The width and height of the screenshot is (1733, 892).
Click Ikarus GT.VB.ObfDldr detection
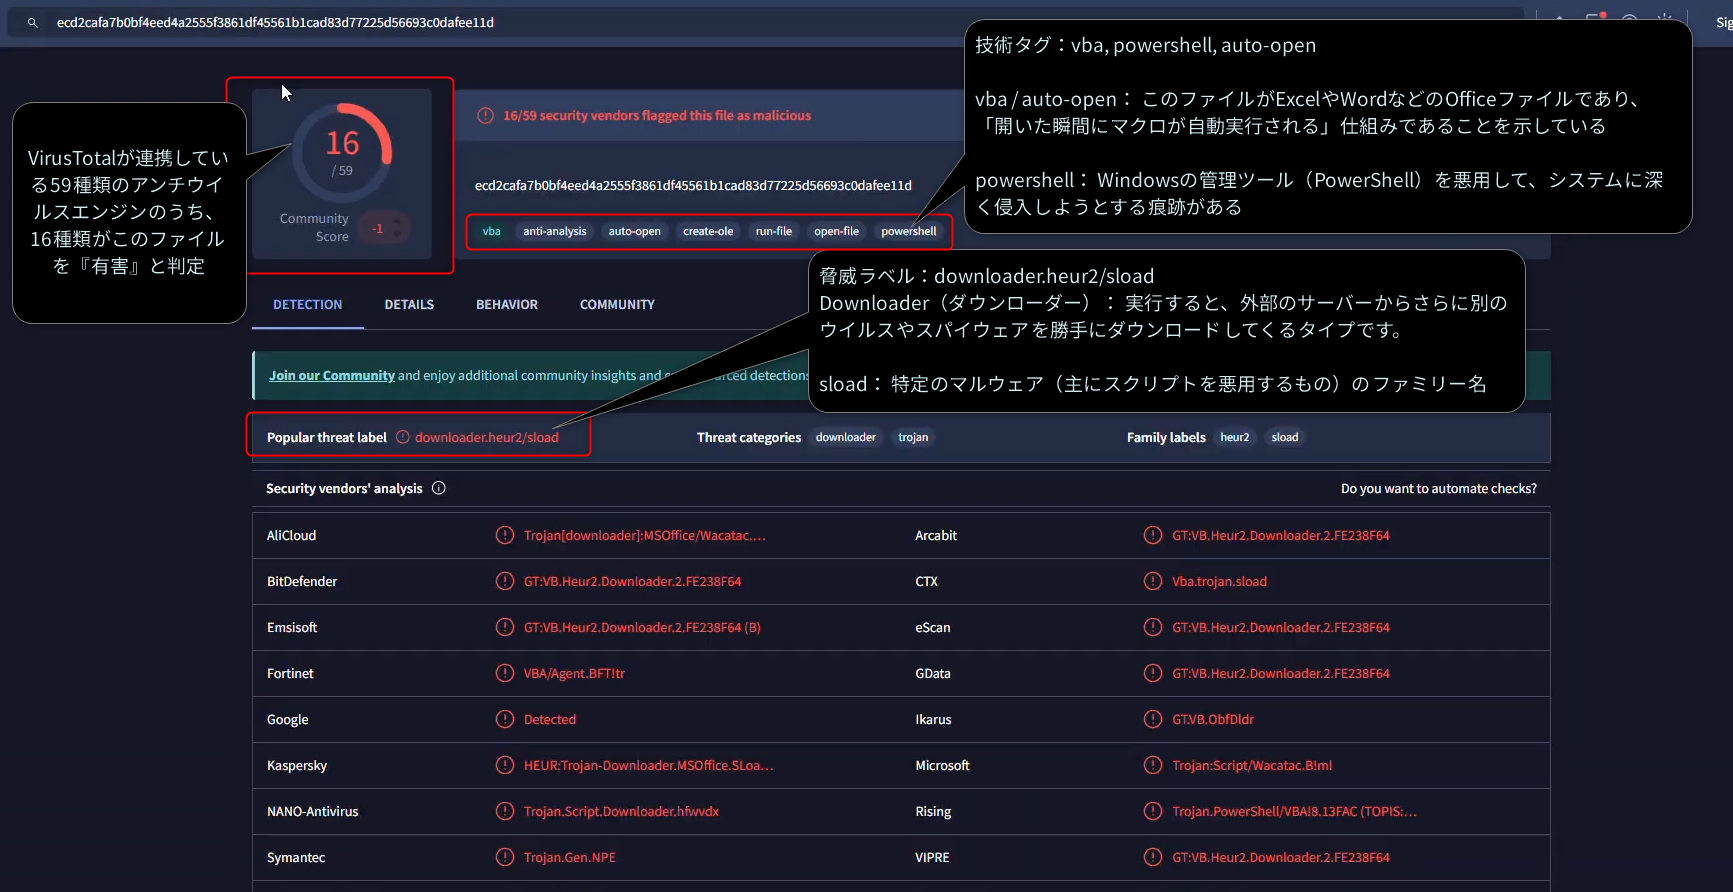[1213, 719]
